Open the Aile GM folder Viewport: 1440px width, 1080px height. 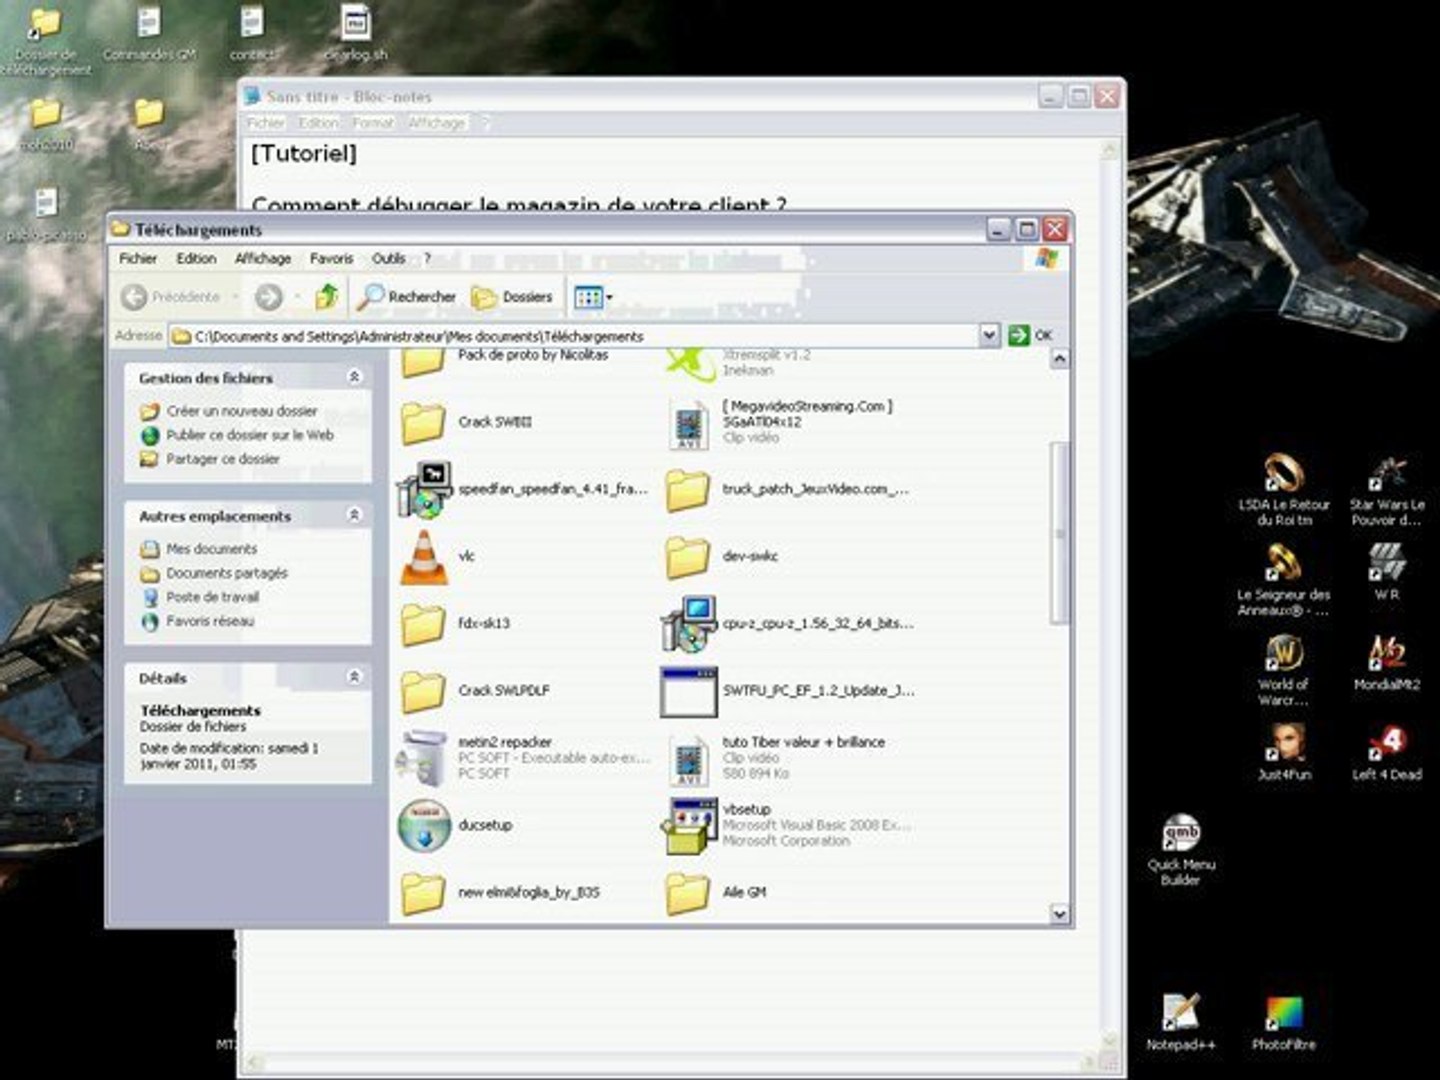click(x=687, y=892)
